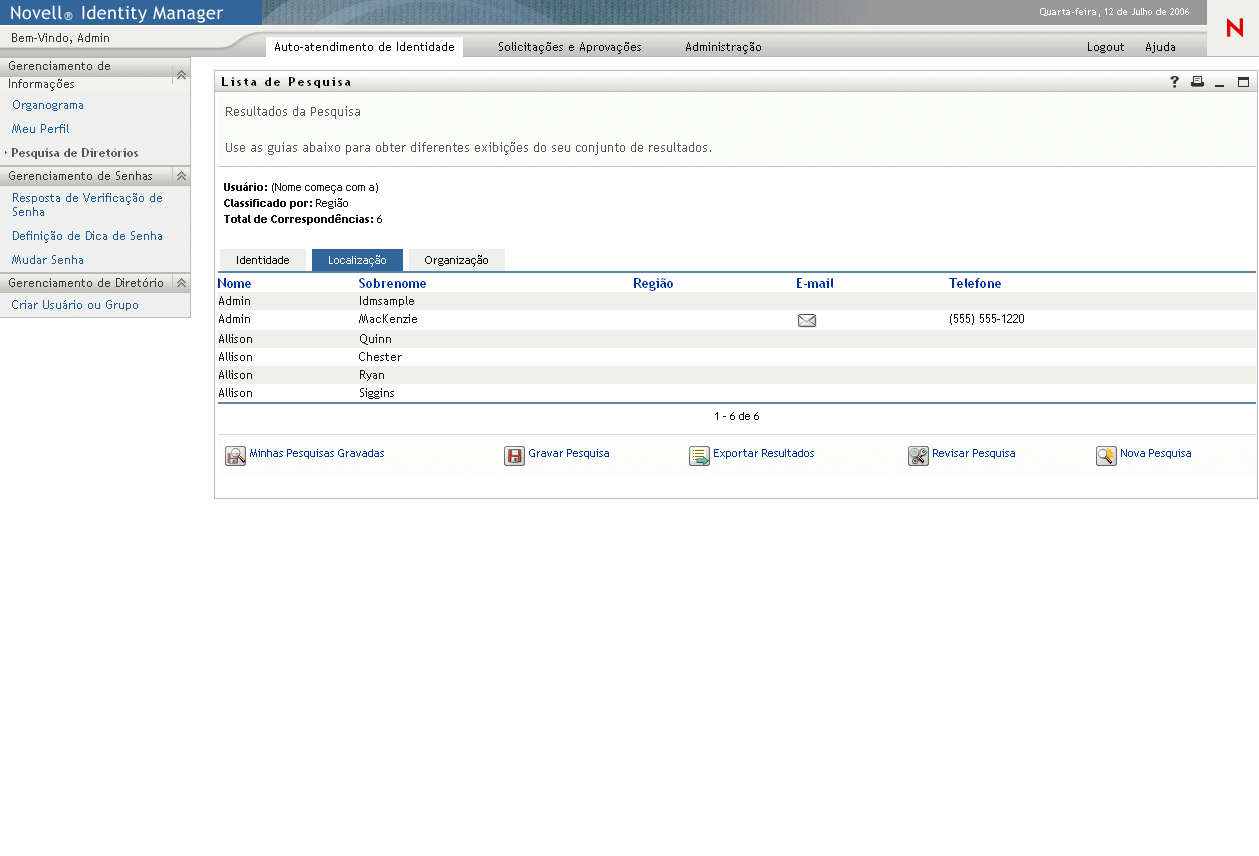1259x856 pixels.
Task: Click Bem-Vindo, Admin greeting text
Action: [60, 38]
